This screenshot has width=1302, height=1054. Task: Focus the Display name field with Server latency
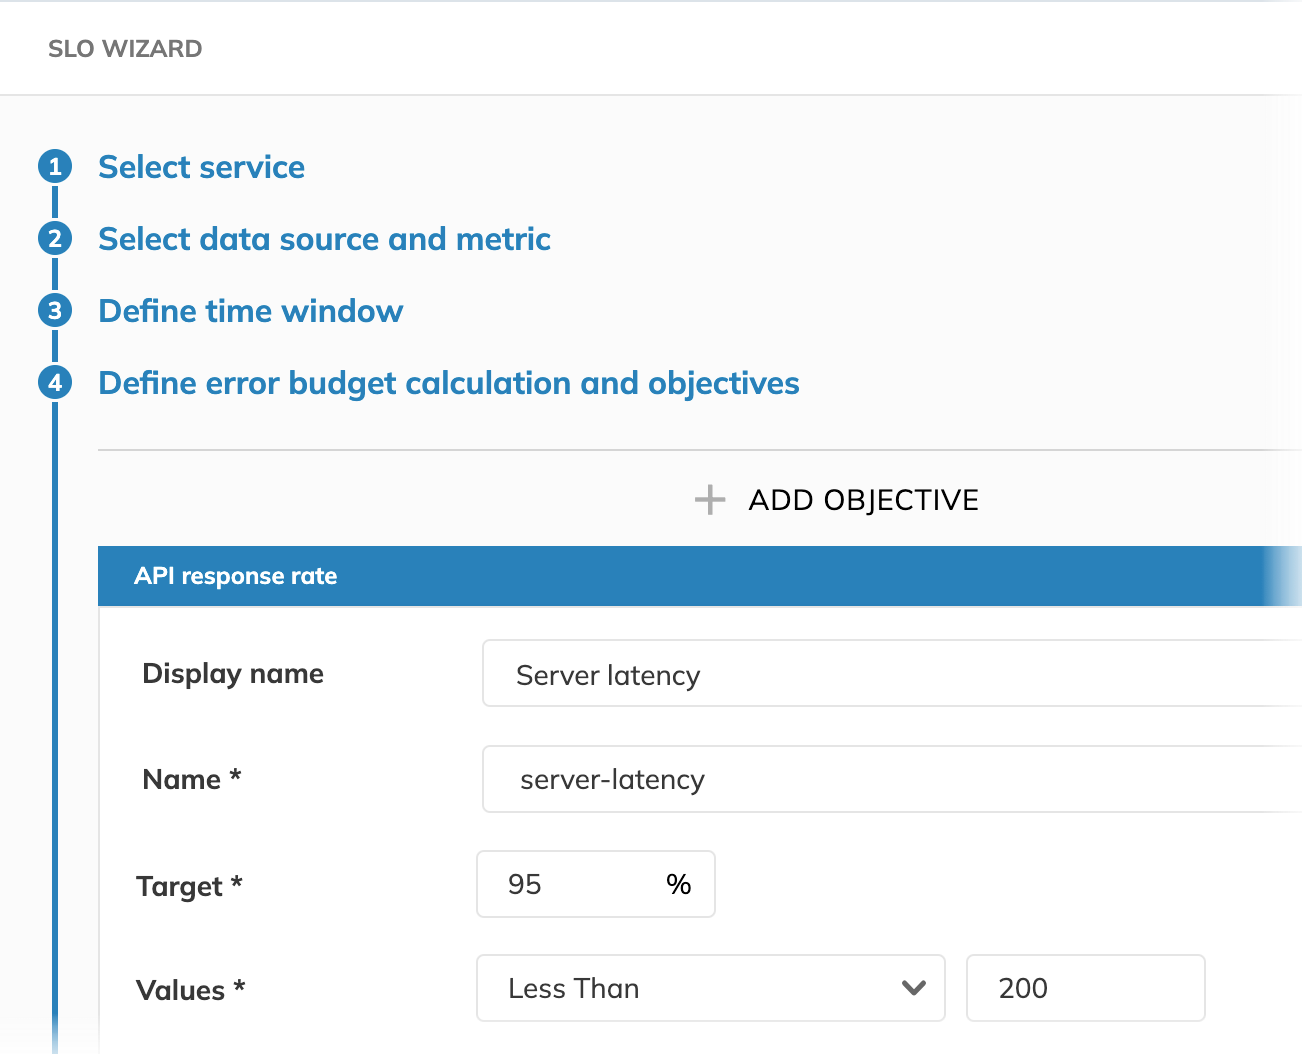[x=892, y=674]
